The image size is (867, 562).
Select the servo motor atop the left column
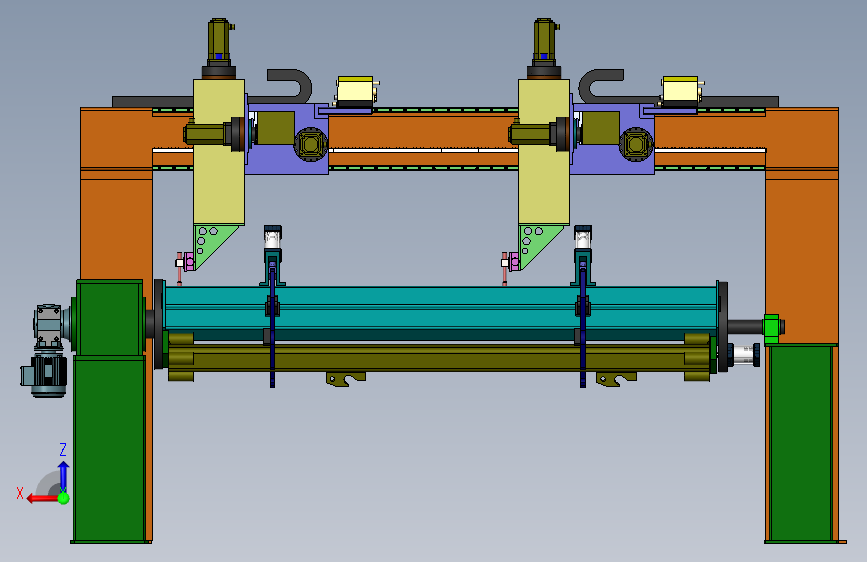(x=220, y=49)
